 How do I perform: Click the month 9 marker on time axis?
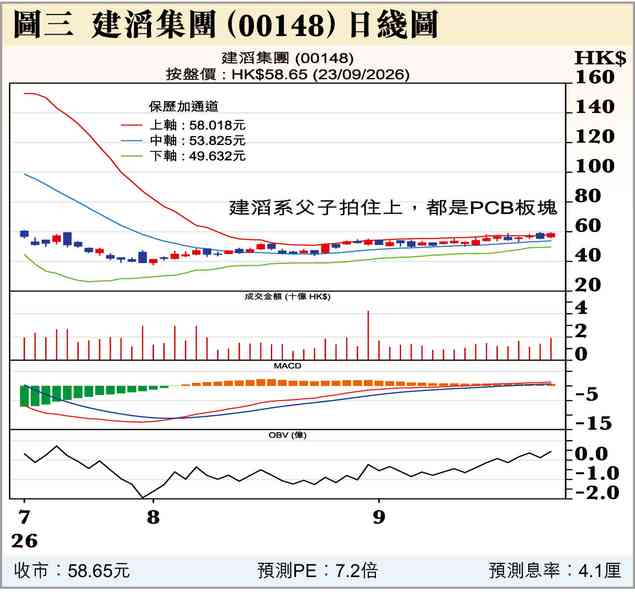[x=379, y=517]
